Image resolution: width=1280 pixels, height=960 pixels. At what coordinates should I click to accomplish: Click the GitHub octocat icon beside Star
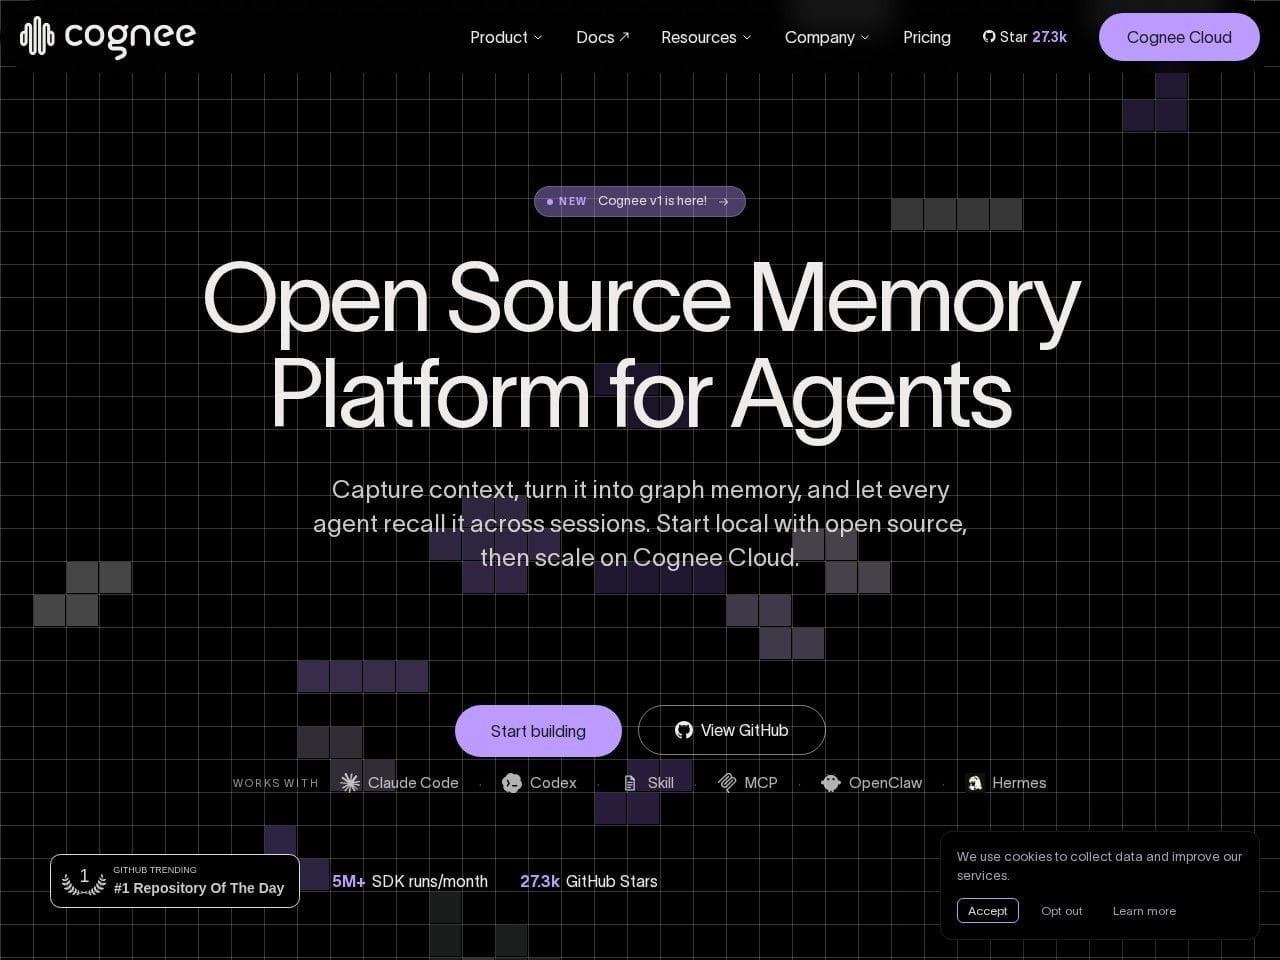click(x=989, y=37)
